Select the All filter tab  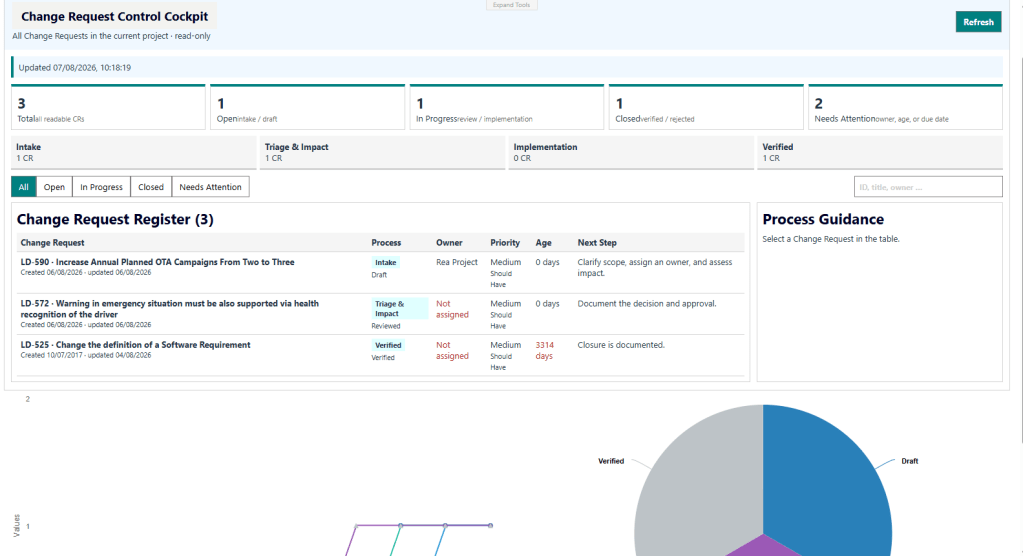click(x=23, y=187)
